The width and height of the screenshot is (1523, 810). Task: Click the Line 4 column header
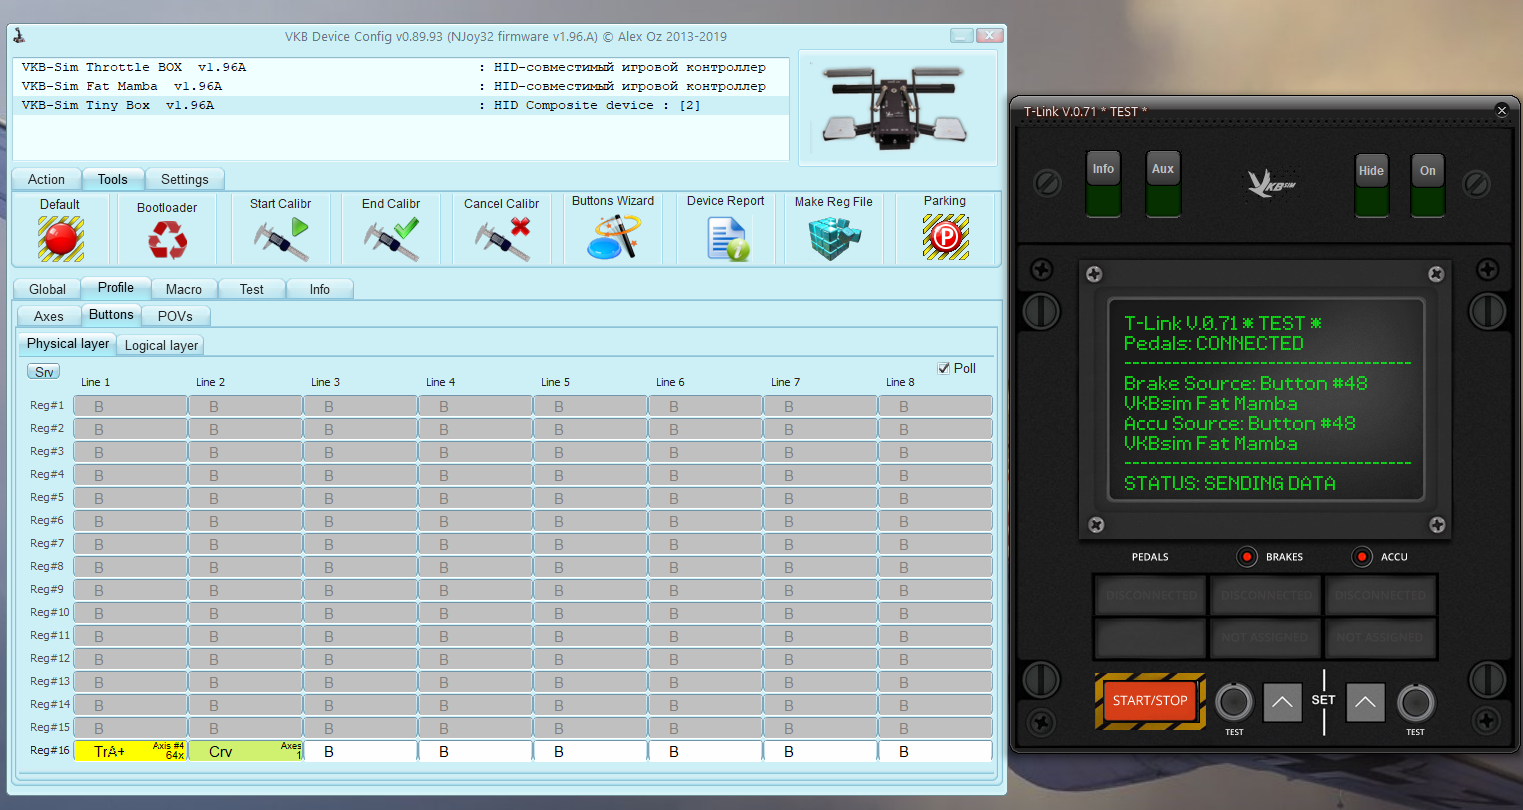coord(440,382)
